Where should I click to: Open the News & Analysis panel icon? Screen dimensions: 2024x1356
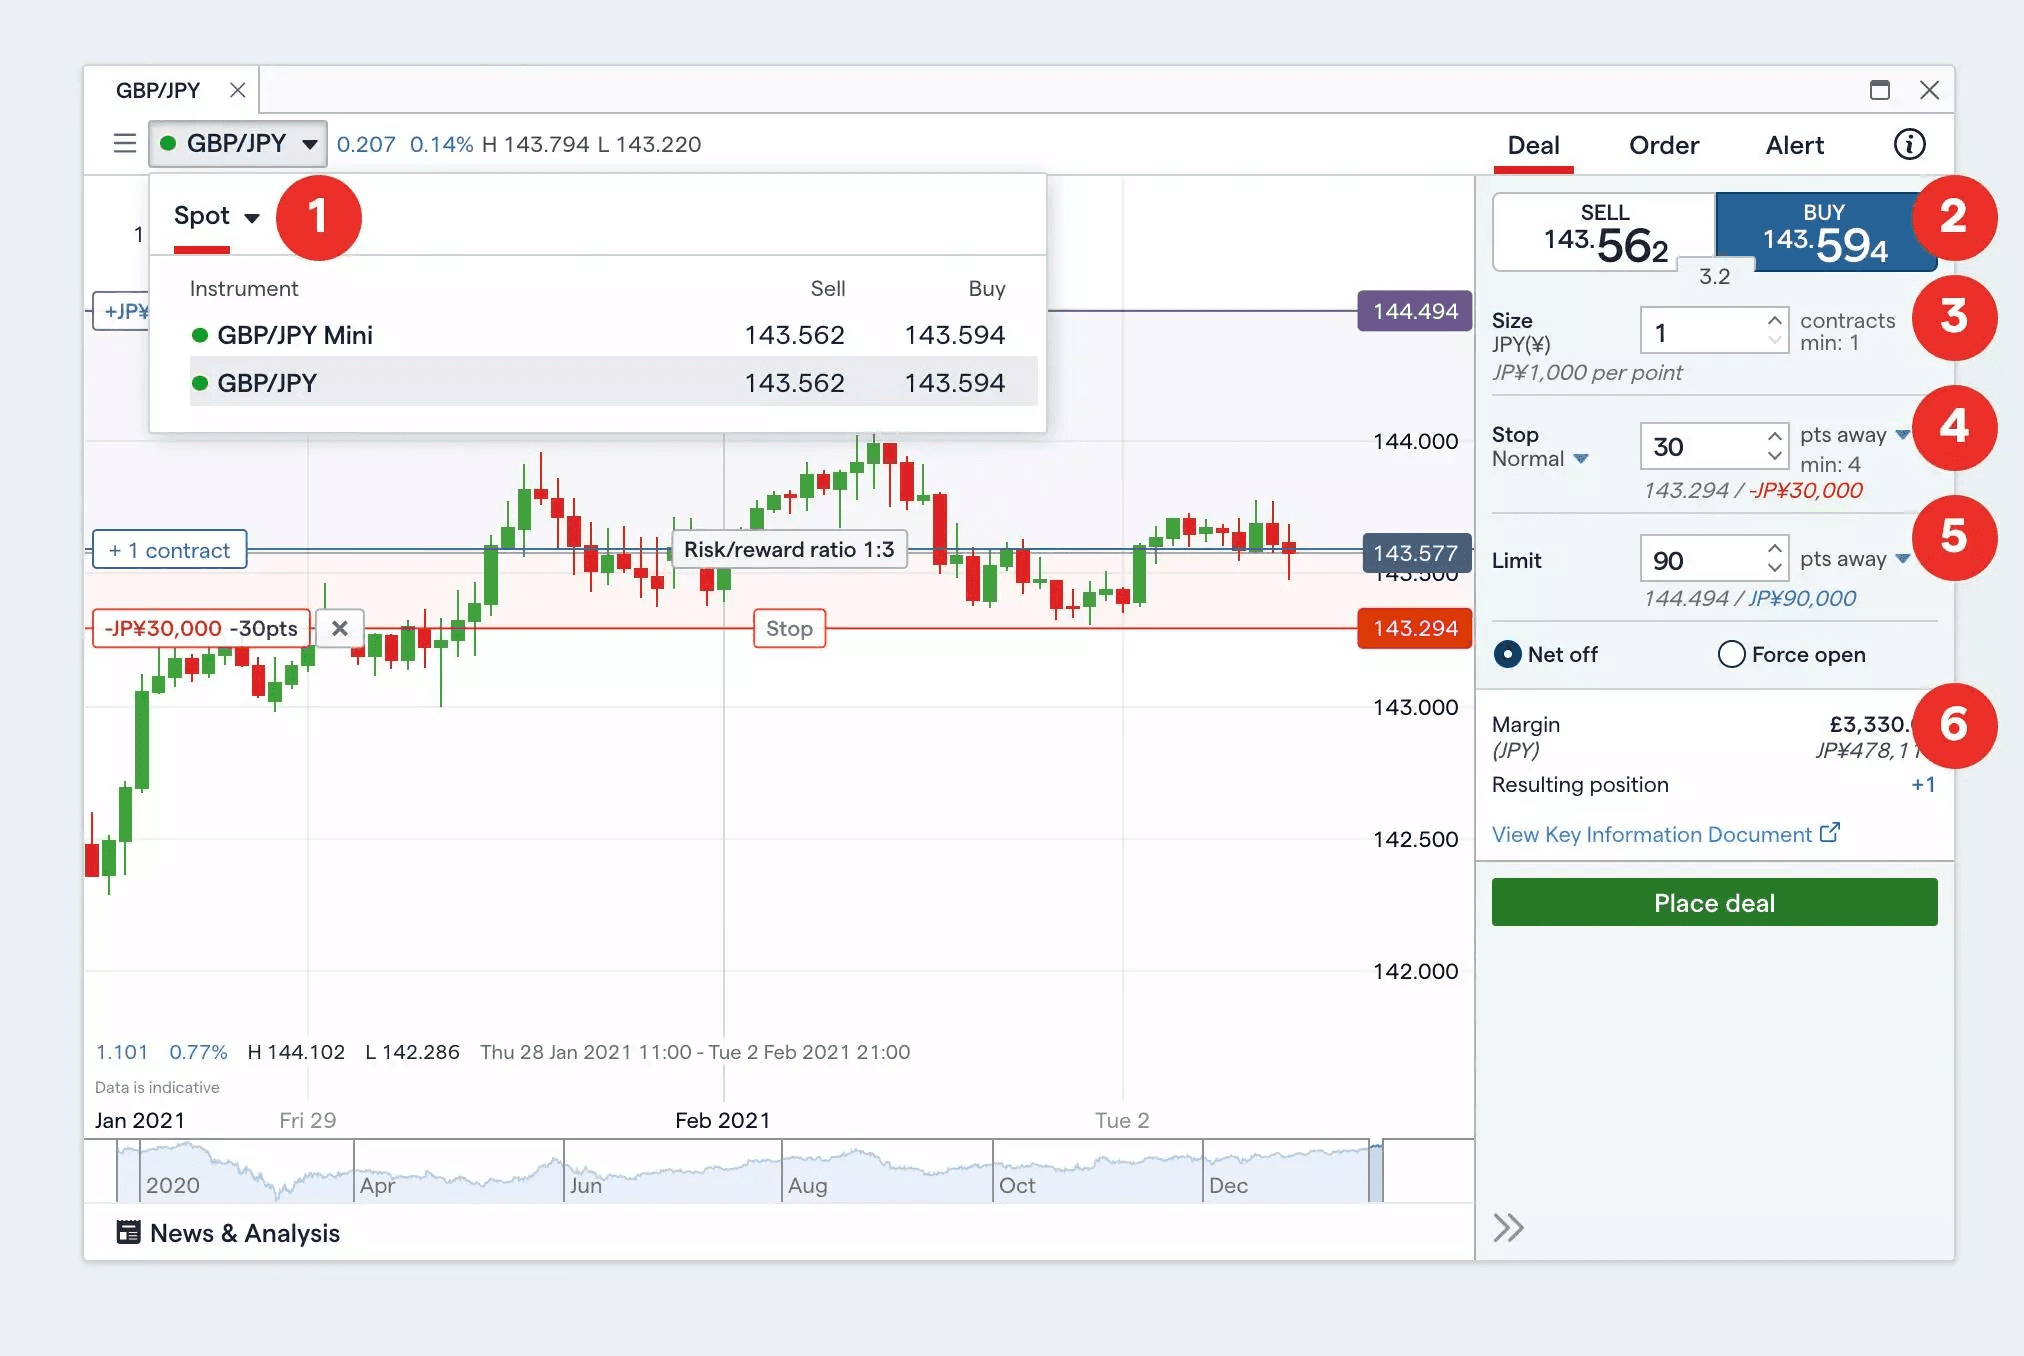[x=128, y=1232]
